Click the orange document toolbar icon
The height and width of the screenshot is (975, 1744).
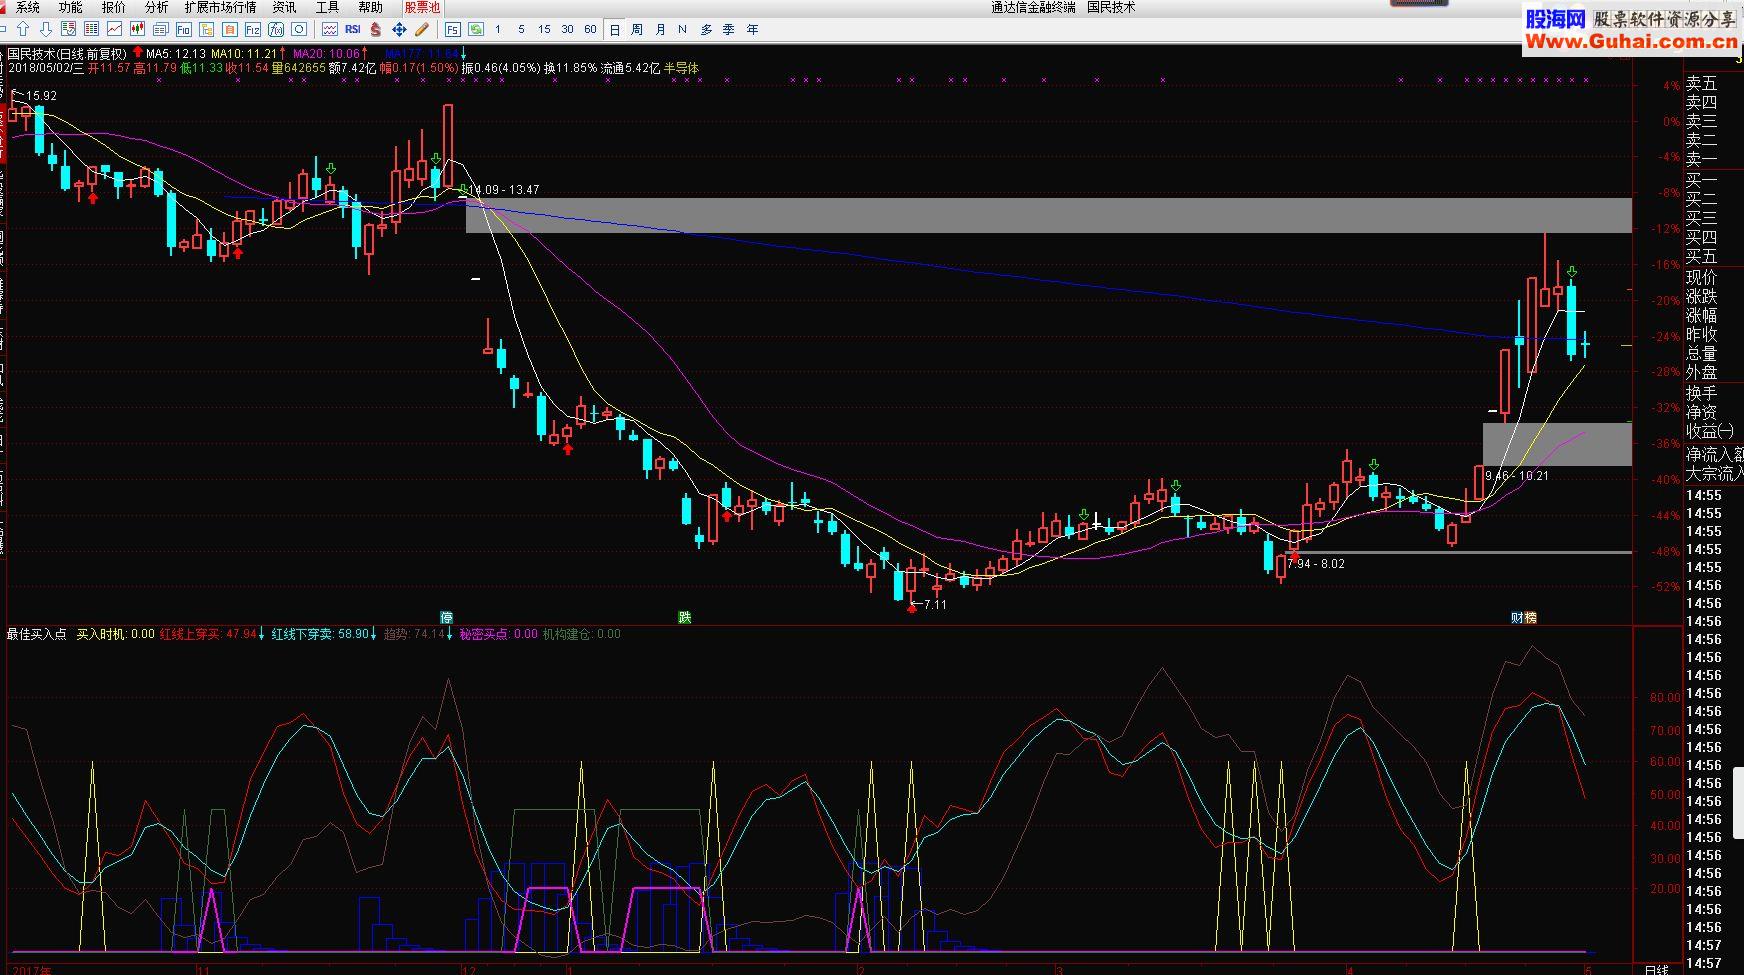click(230, 29)
